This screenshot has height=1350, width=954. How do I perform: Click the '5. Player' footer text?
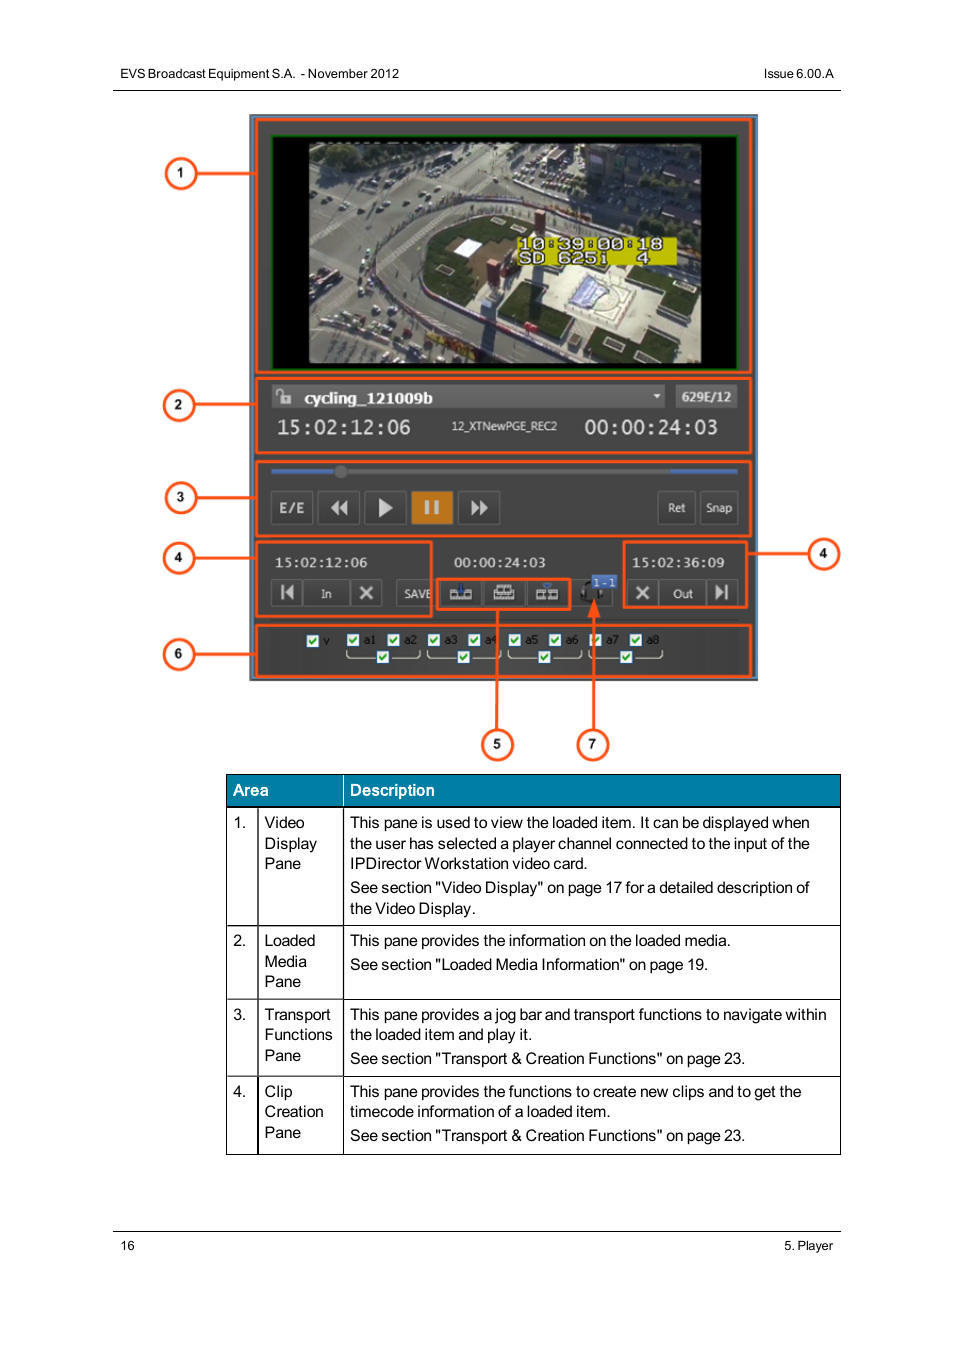809,1246
